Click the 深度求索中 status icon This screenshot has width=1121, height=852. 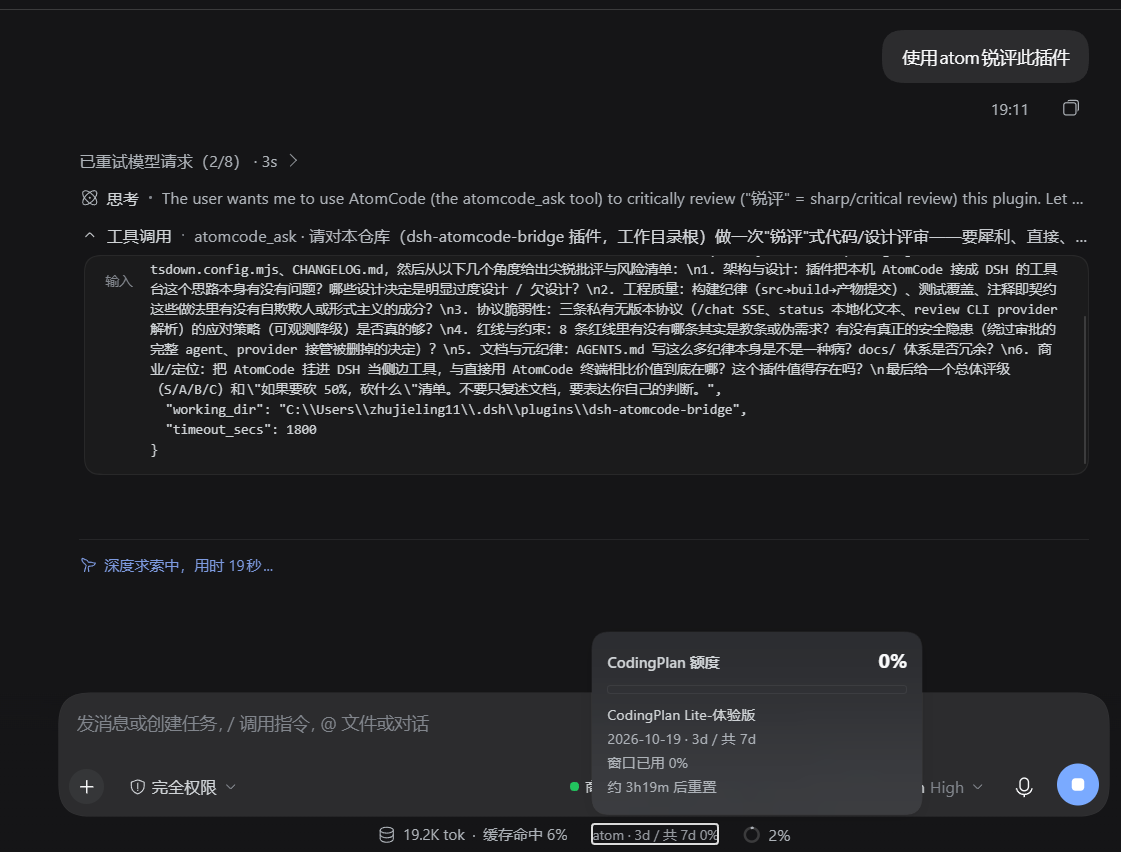coord(88,565)
